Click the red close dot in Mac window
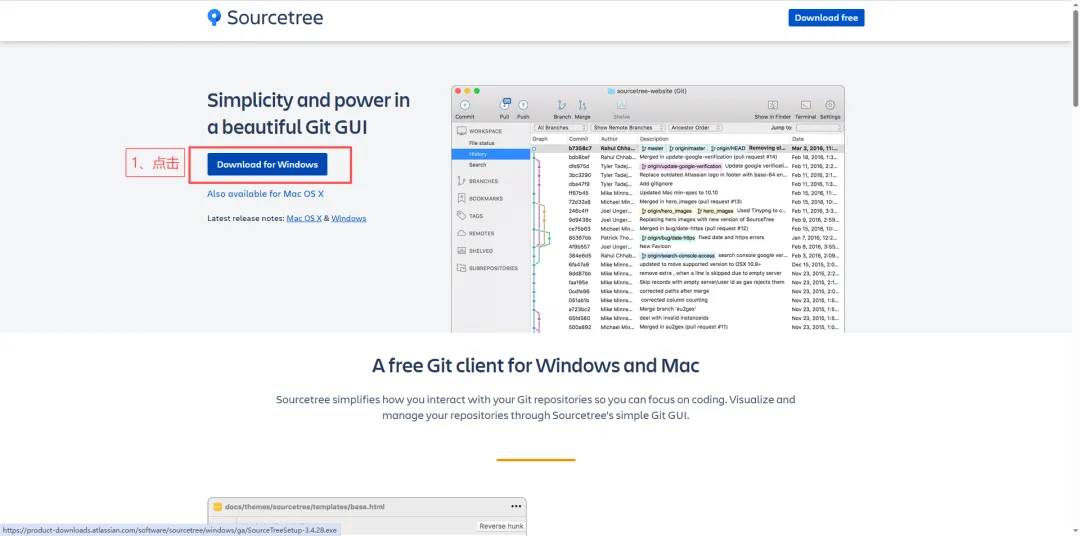Viewport: 1080px width, 536px height. coord(459,91)
